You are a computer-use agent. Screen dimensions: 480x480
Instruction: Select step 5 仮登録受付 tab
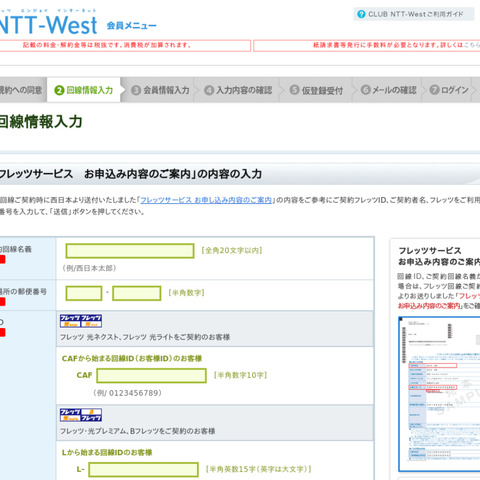tap(316, 90)
